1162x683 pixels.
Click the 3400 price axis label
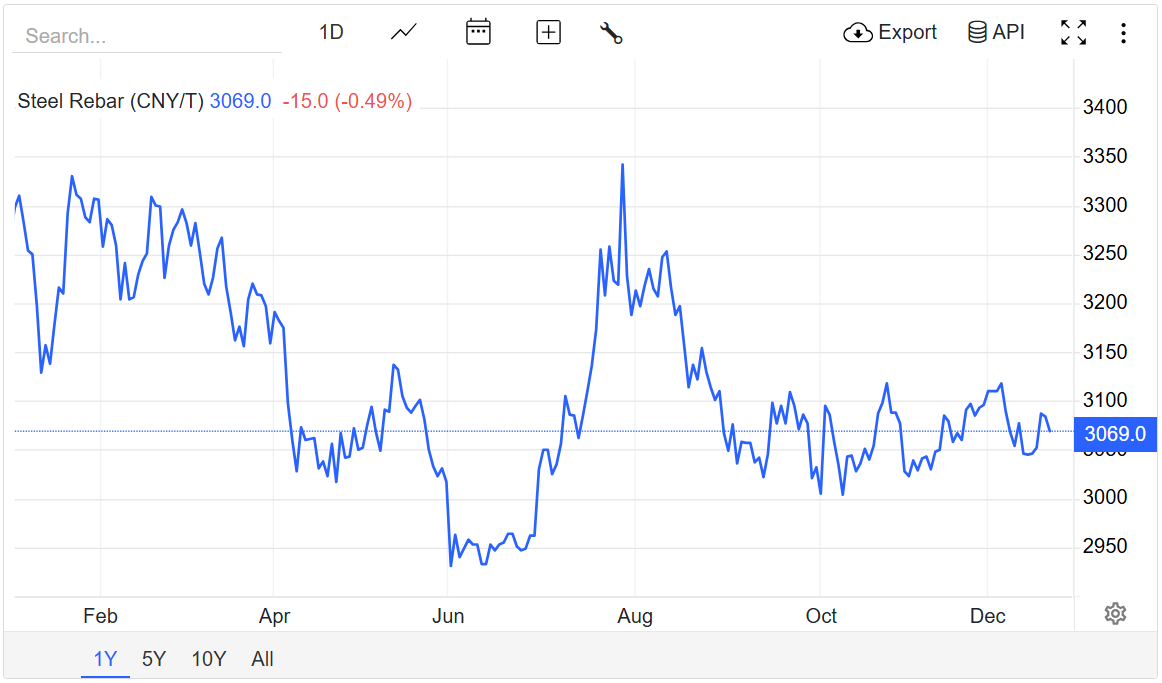coord(1105,107)
